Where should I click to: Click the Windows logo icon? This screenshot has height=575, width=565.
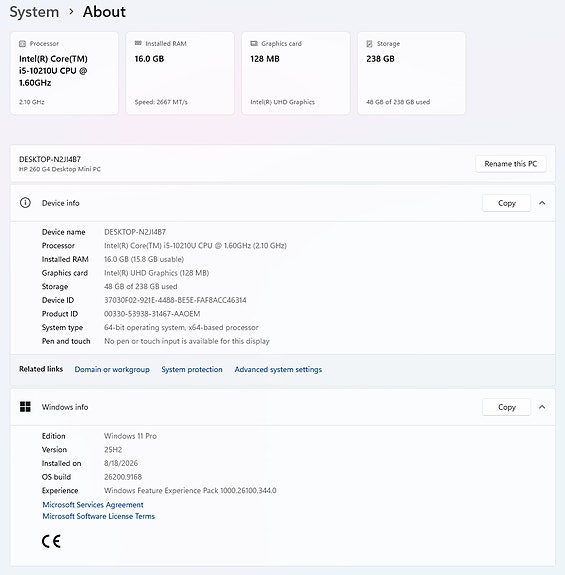click(25, 407)
